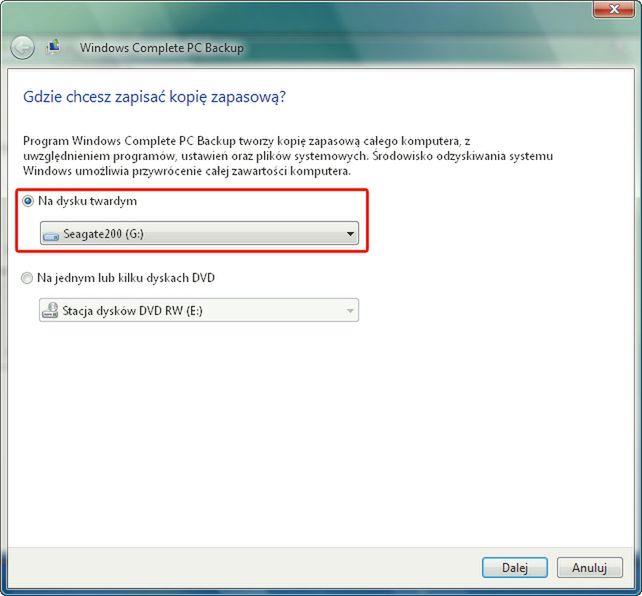The image size is (642, 596).
Task: Click the back arrow button
Action: (x=22, y=47)
